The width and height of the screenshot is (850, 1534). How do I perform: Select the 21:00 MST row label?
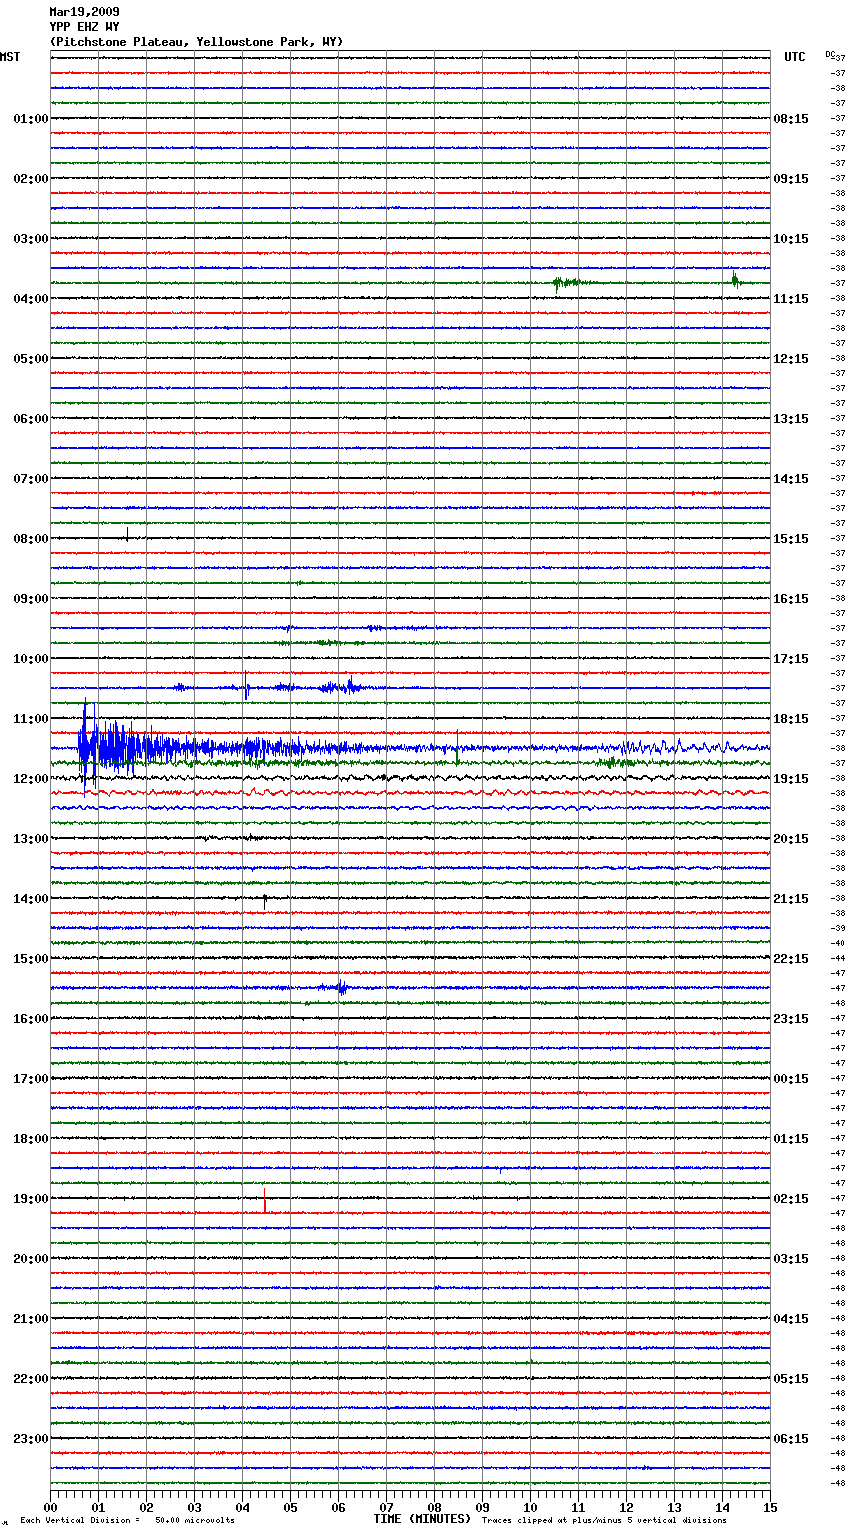(x=30, y=1319)
